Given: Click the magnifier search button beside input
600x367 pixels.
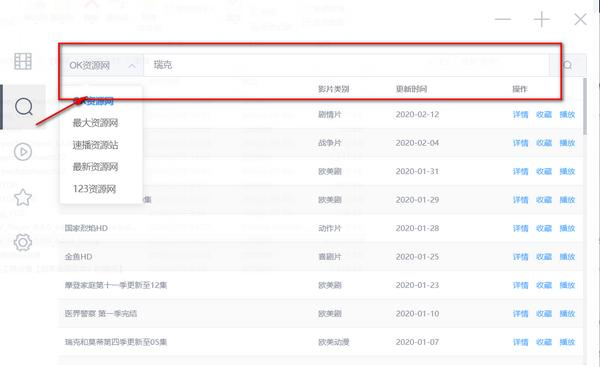Looking at the screenshot, I should coord(567,65).
